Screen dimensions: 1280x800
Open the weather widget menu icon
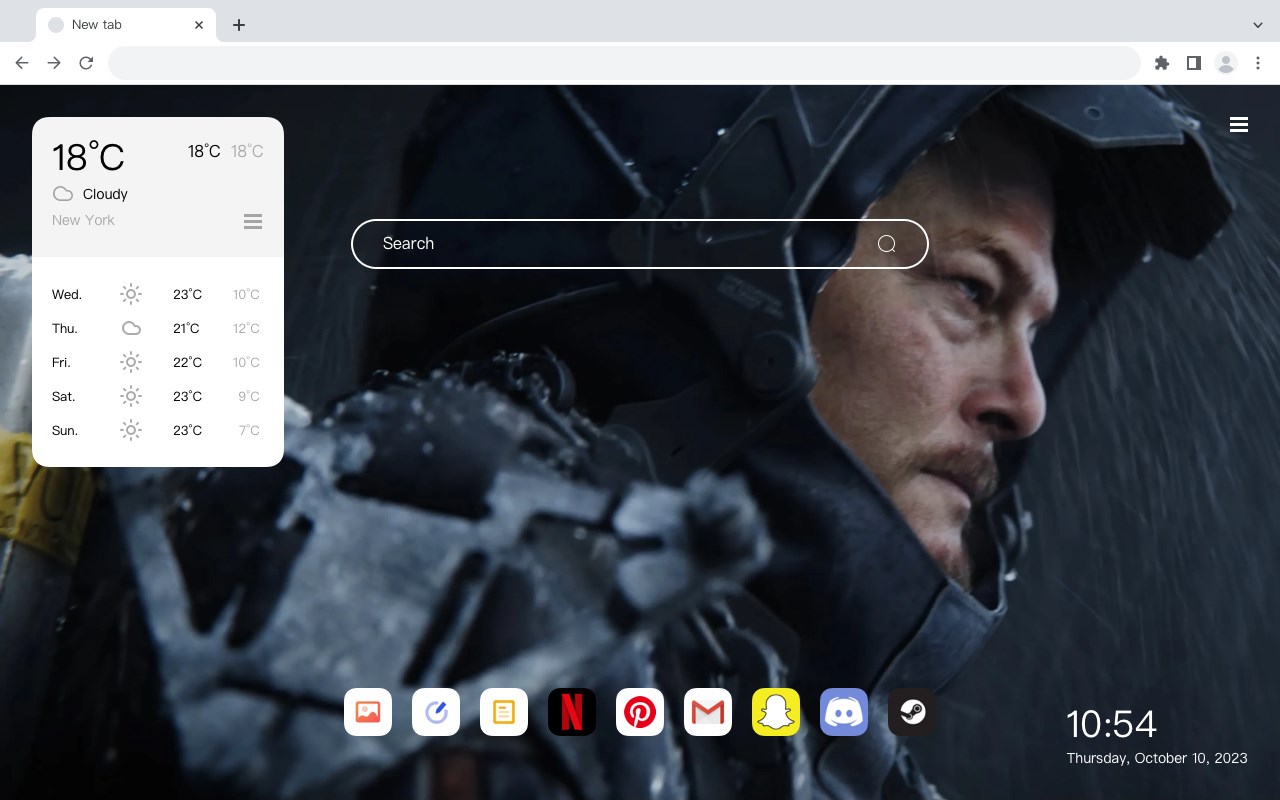253,221
